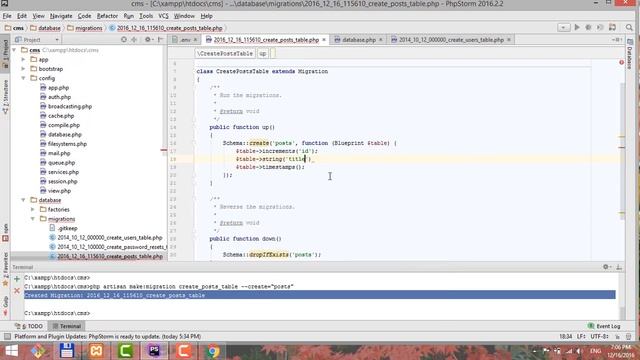640x360 pixels.
Task: Click the PhpStorm taskbar icon
Action: 154,351
